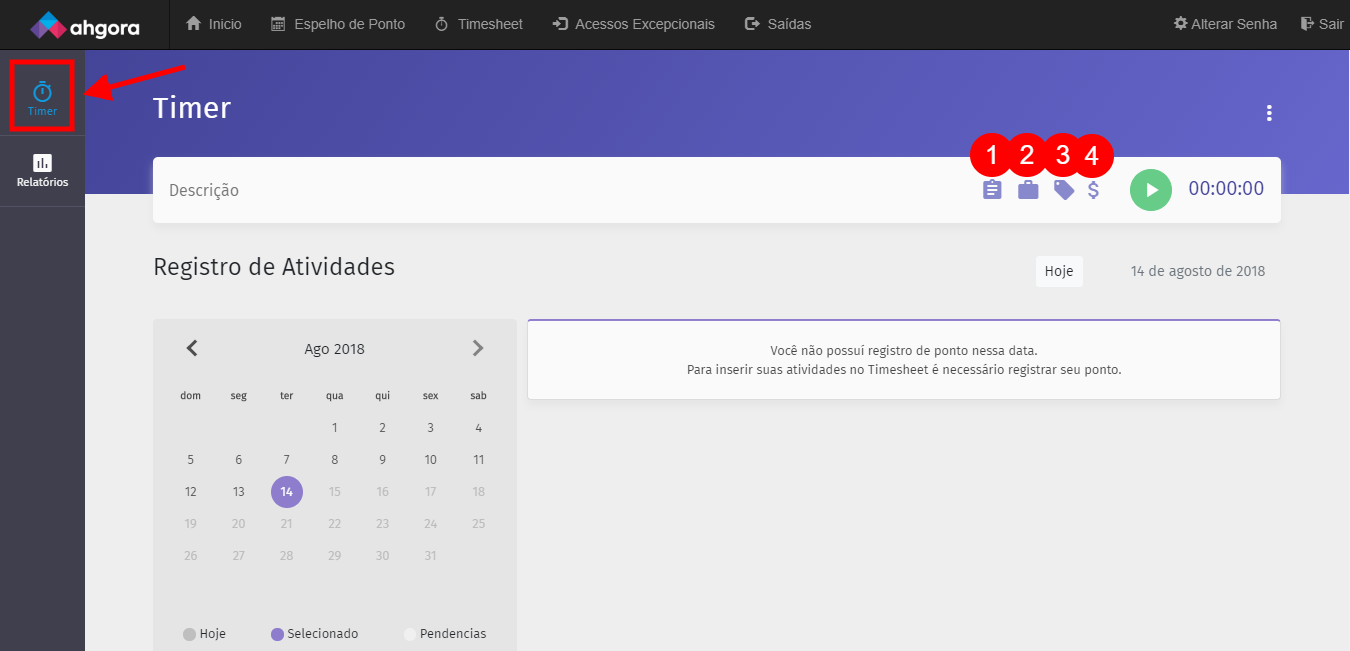Go to next month in calendar
This screenshot has height=651, width=1350.
click(x=478, y=348)
